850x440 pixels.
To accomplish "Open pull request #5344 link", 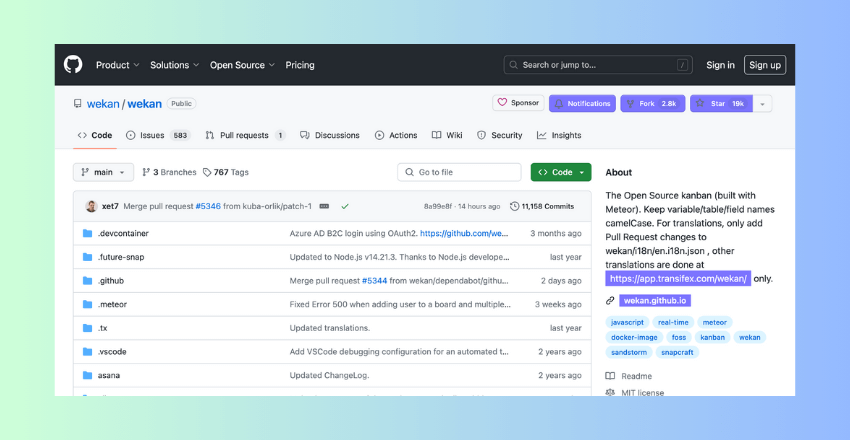I will pyautogui.click(x=374, y=281).
